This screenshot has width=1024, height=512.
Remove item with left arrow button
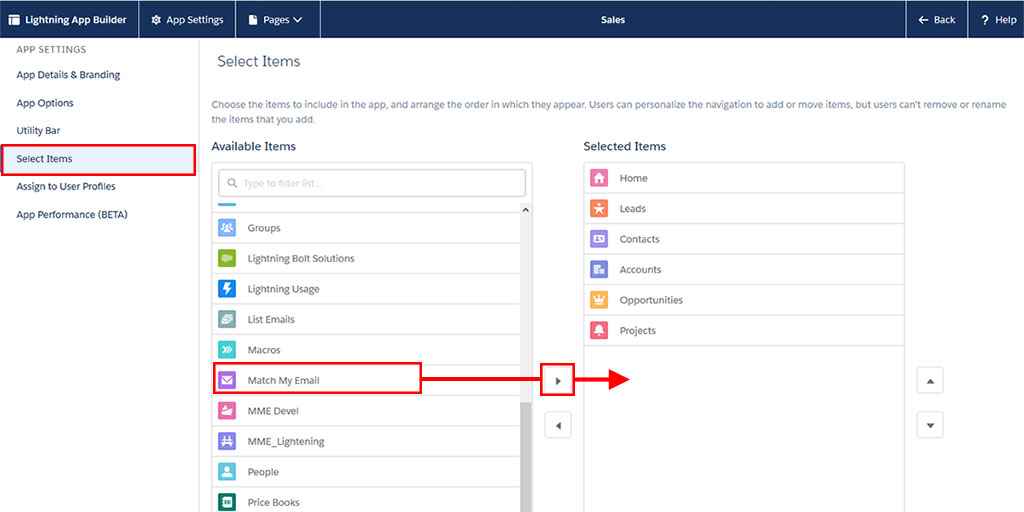coord(558,426)
